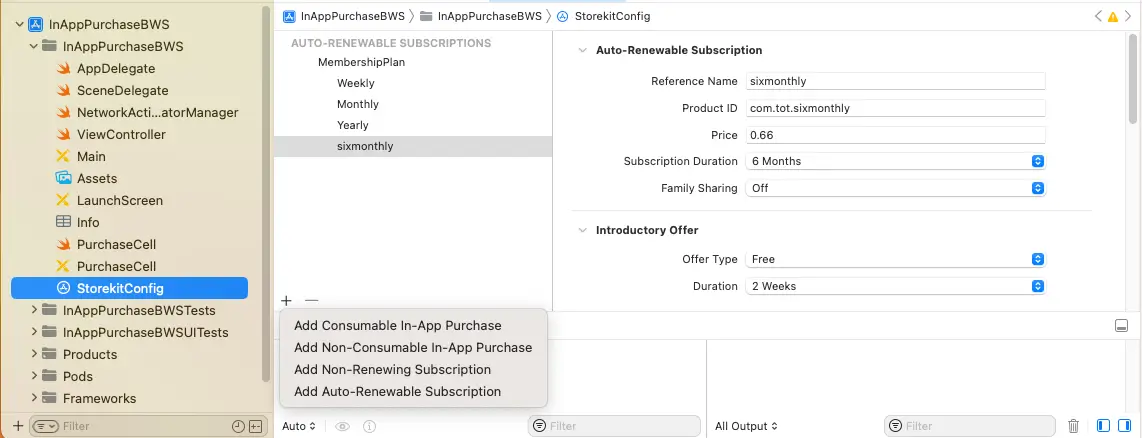The image size is (1142, 438).
Task: Select StorekitConfig in the navigator
Action: pos(129,288)
